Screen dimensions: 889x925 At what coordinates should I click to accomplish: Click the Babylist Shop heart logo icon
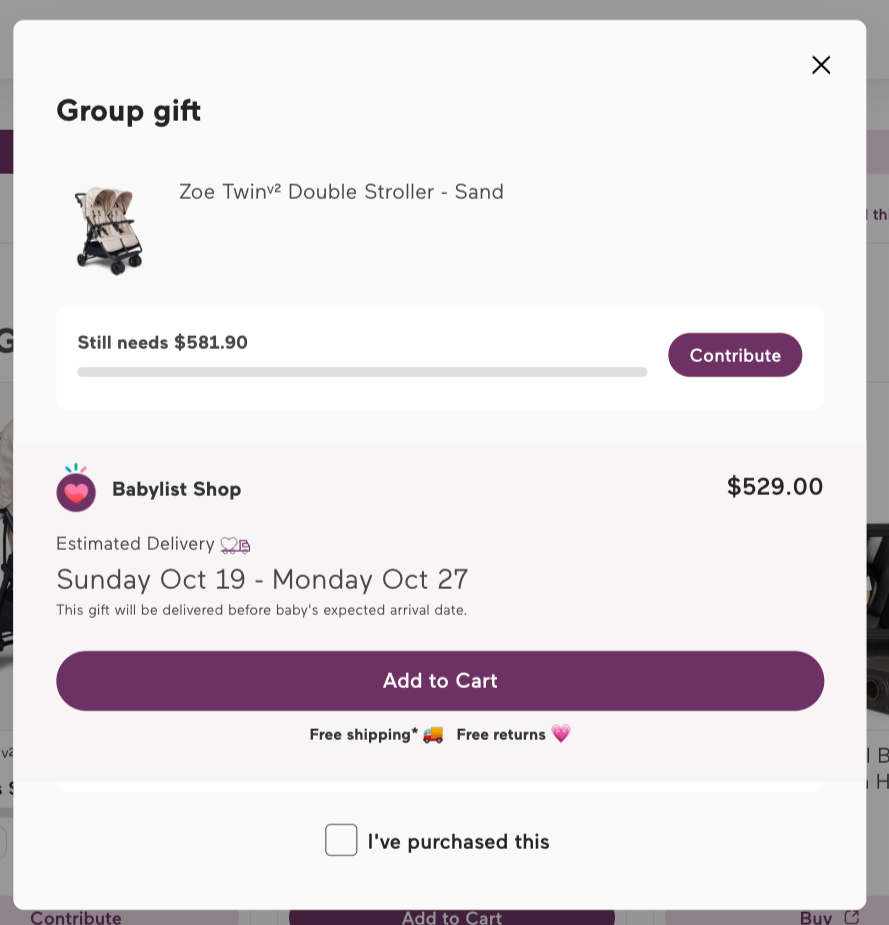pos(76,489)
